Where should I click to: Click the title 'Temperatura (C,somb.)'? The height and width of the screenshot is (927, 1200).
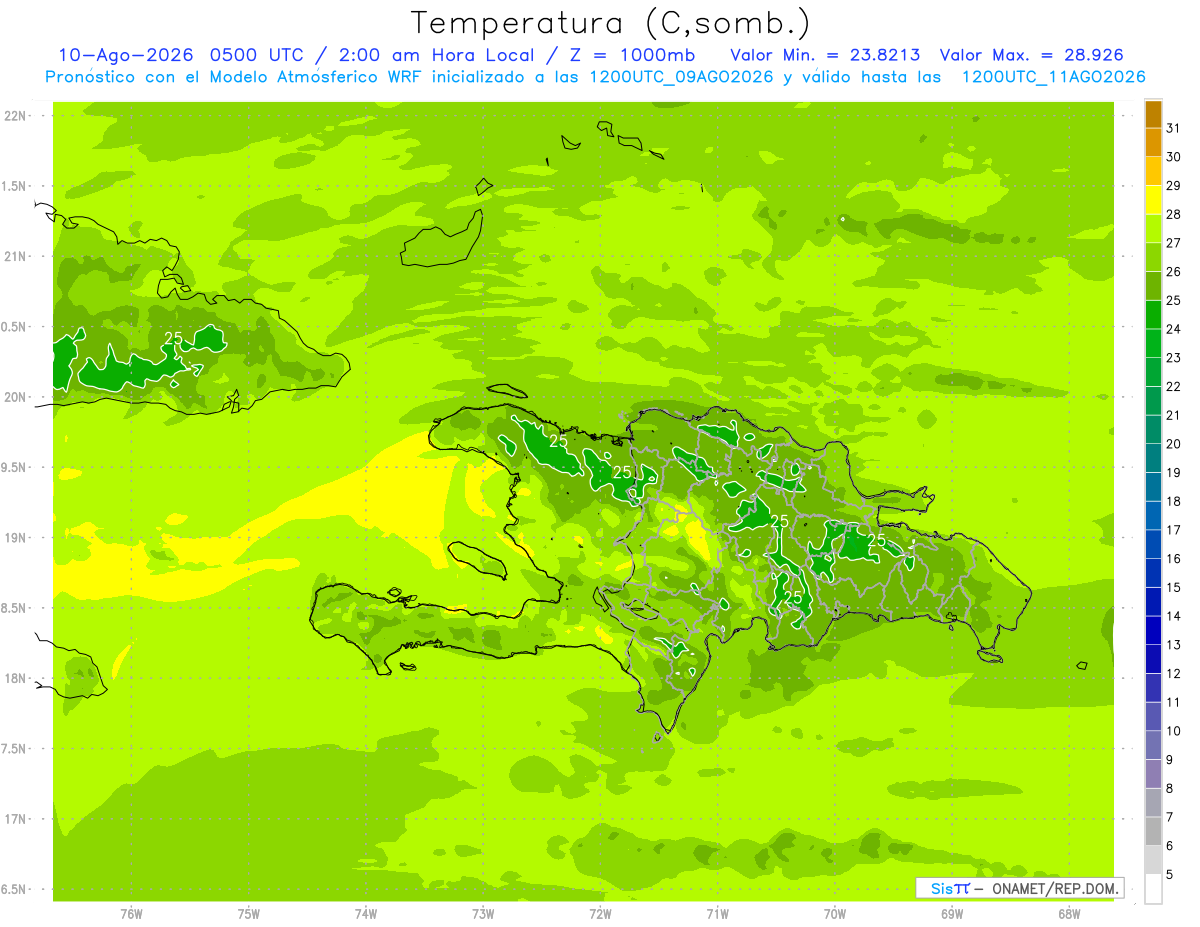611,23
